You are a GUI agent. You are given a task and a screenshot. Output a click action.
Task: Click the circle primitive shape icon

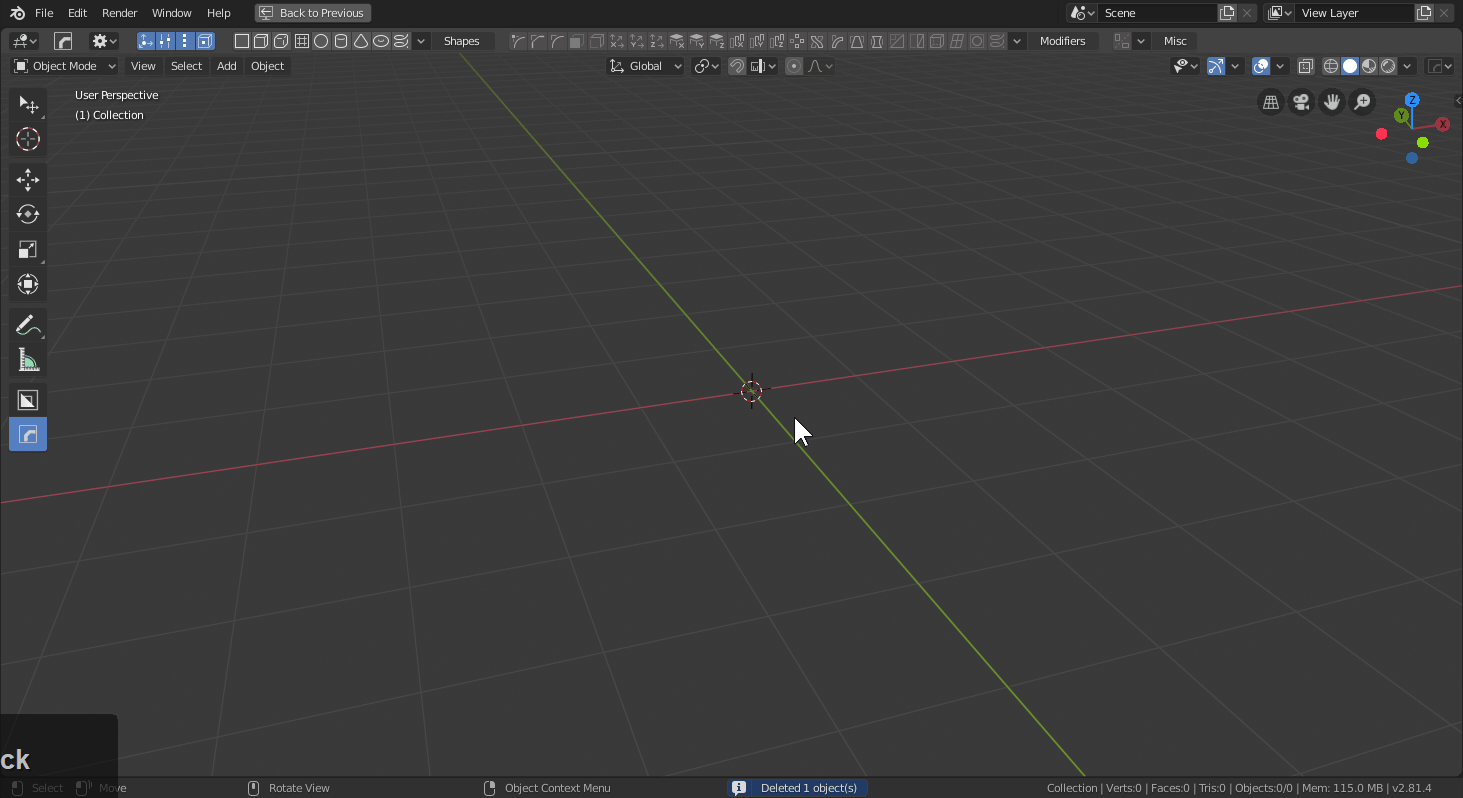321,41
